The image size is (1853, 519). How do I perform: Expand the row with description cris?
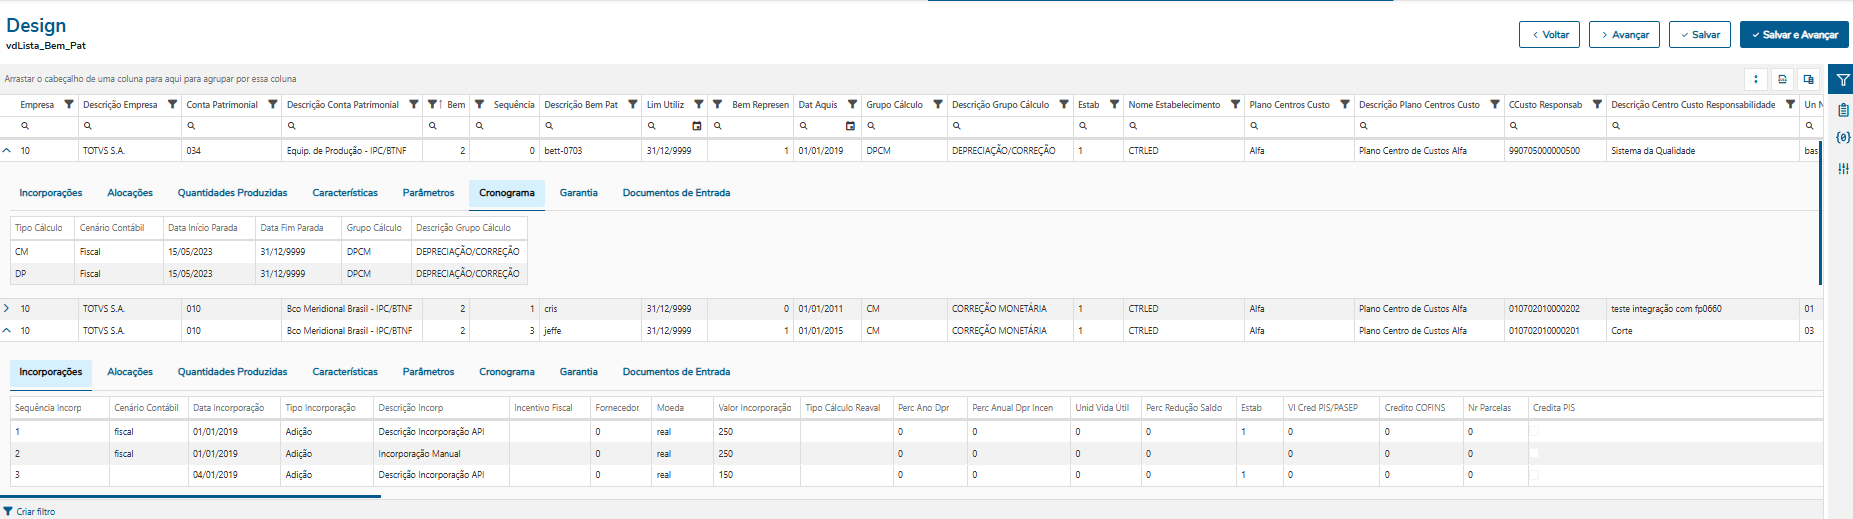(x=7, y=309)
